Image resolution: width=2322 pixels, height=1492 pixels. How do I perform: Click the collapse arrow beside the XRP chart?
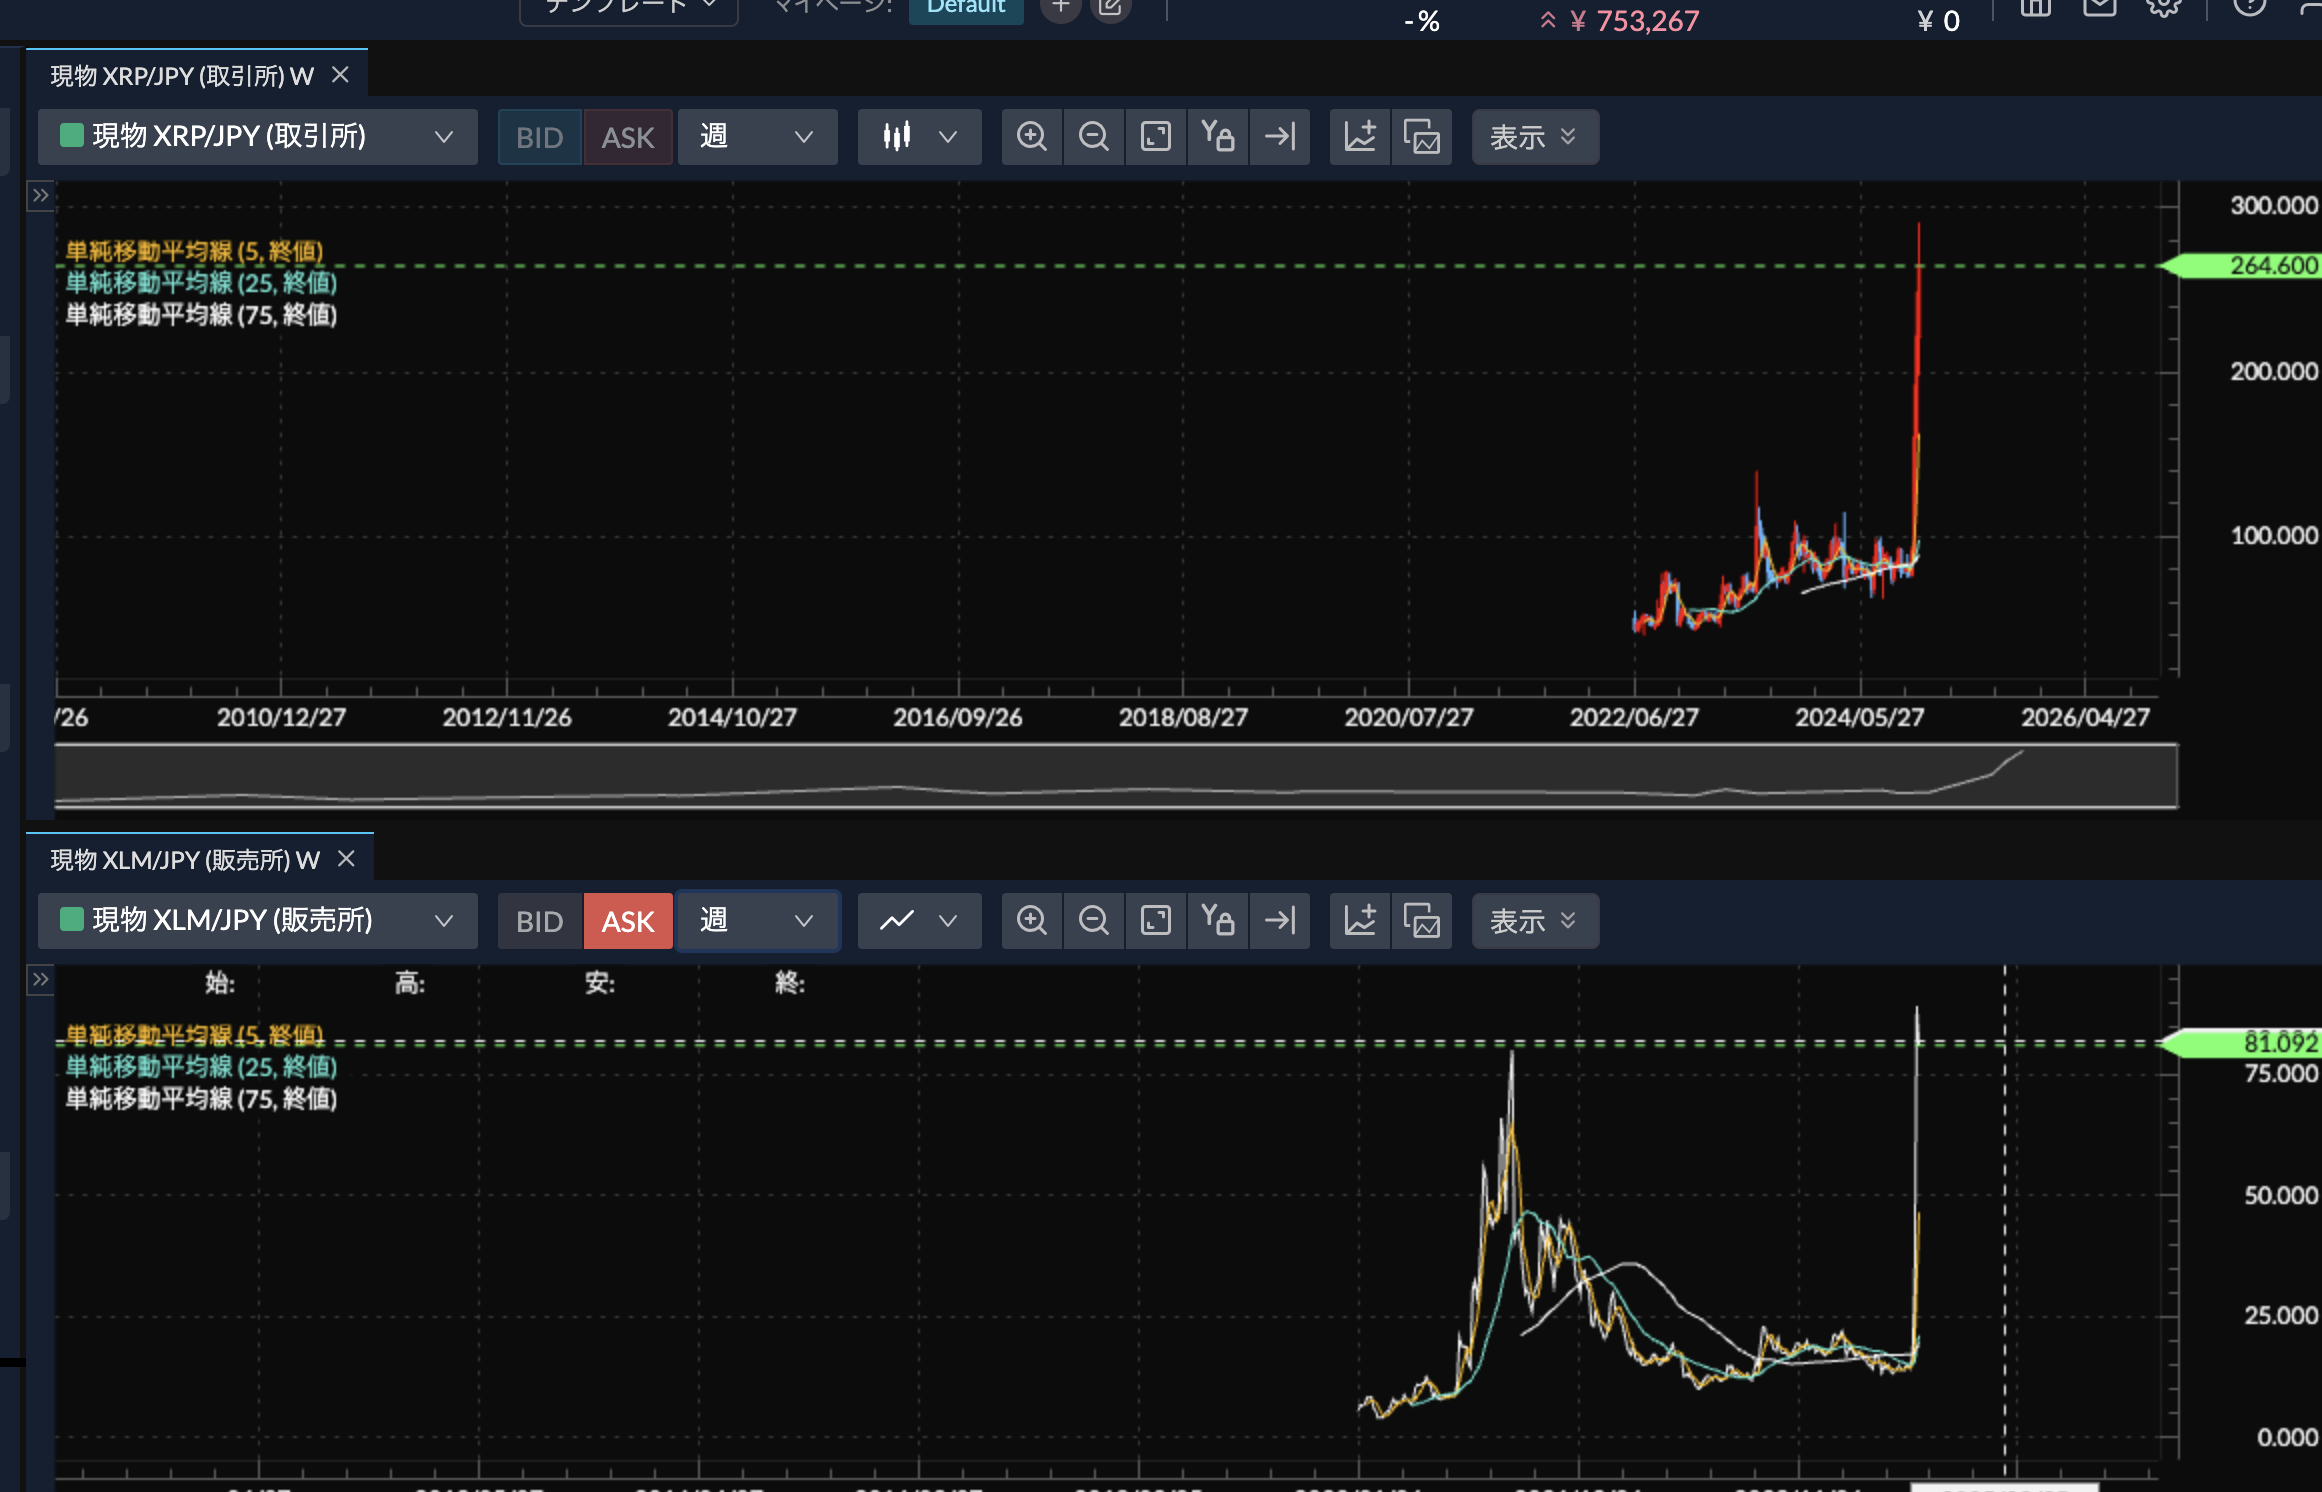click(x=39, y=196)
